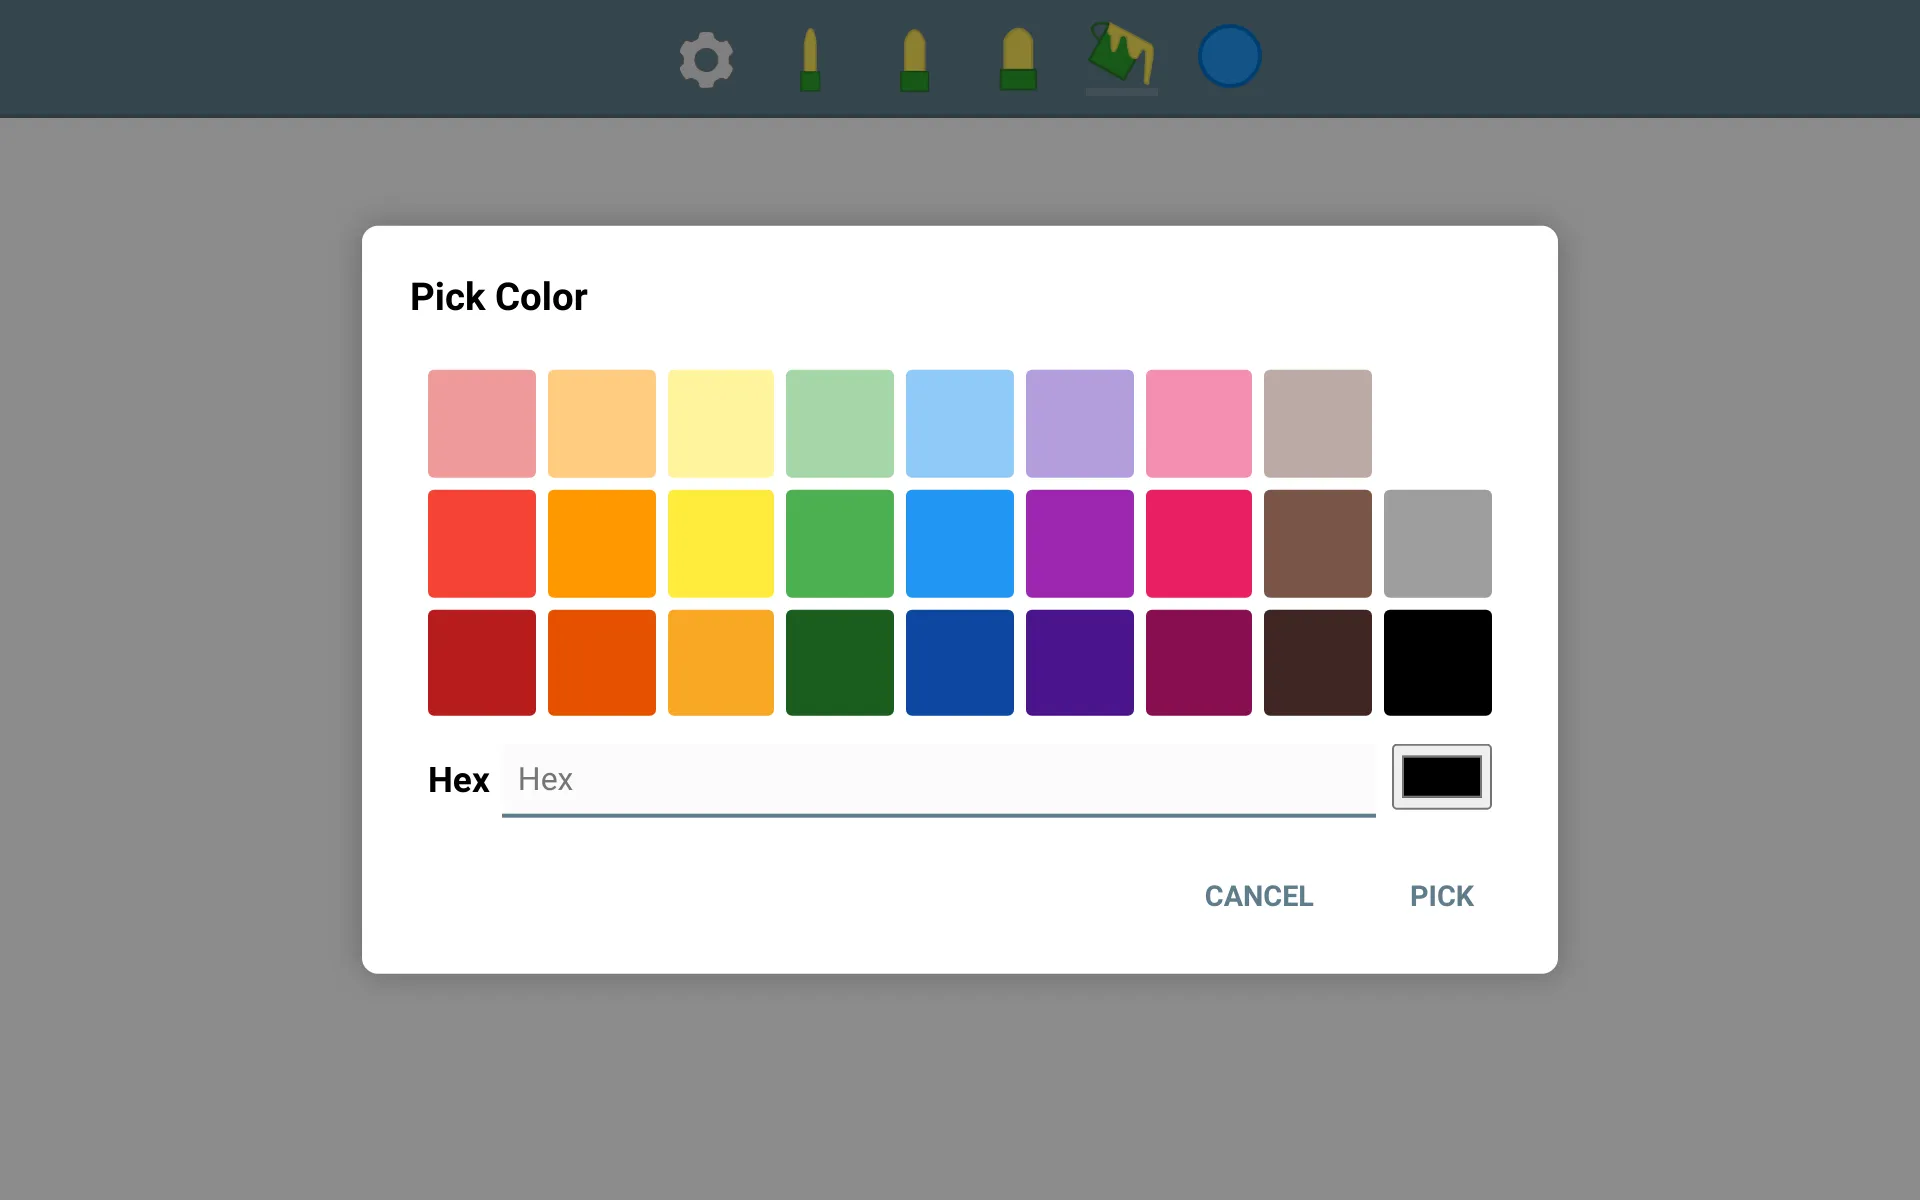Screen dimensions: 1920x1200
Task: Select the black color swatch
Action: (1438, 662)
